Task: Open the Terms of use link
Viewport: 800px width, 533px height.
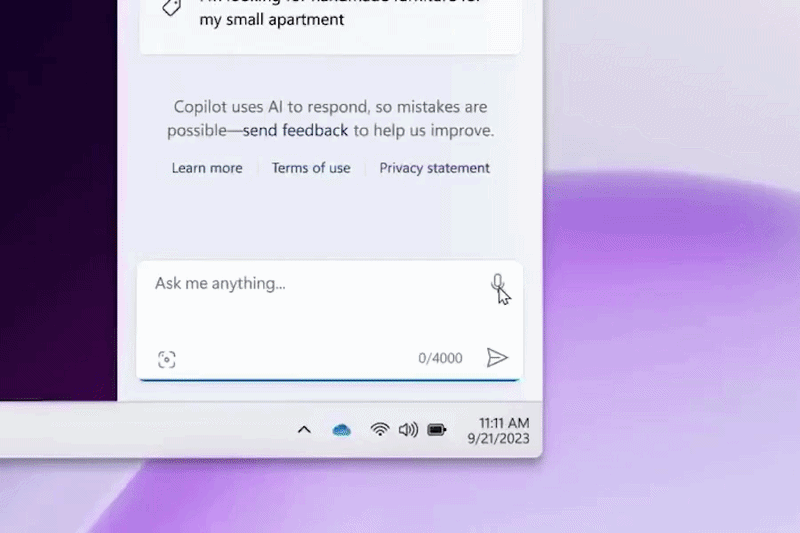Action: [311, 168]
